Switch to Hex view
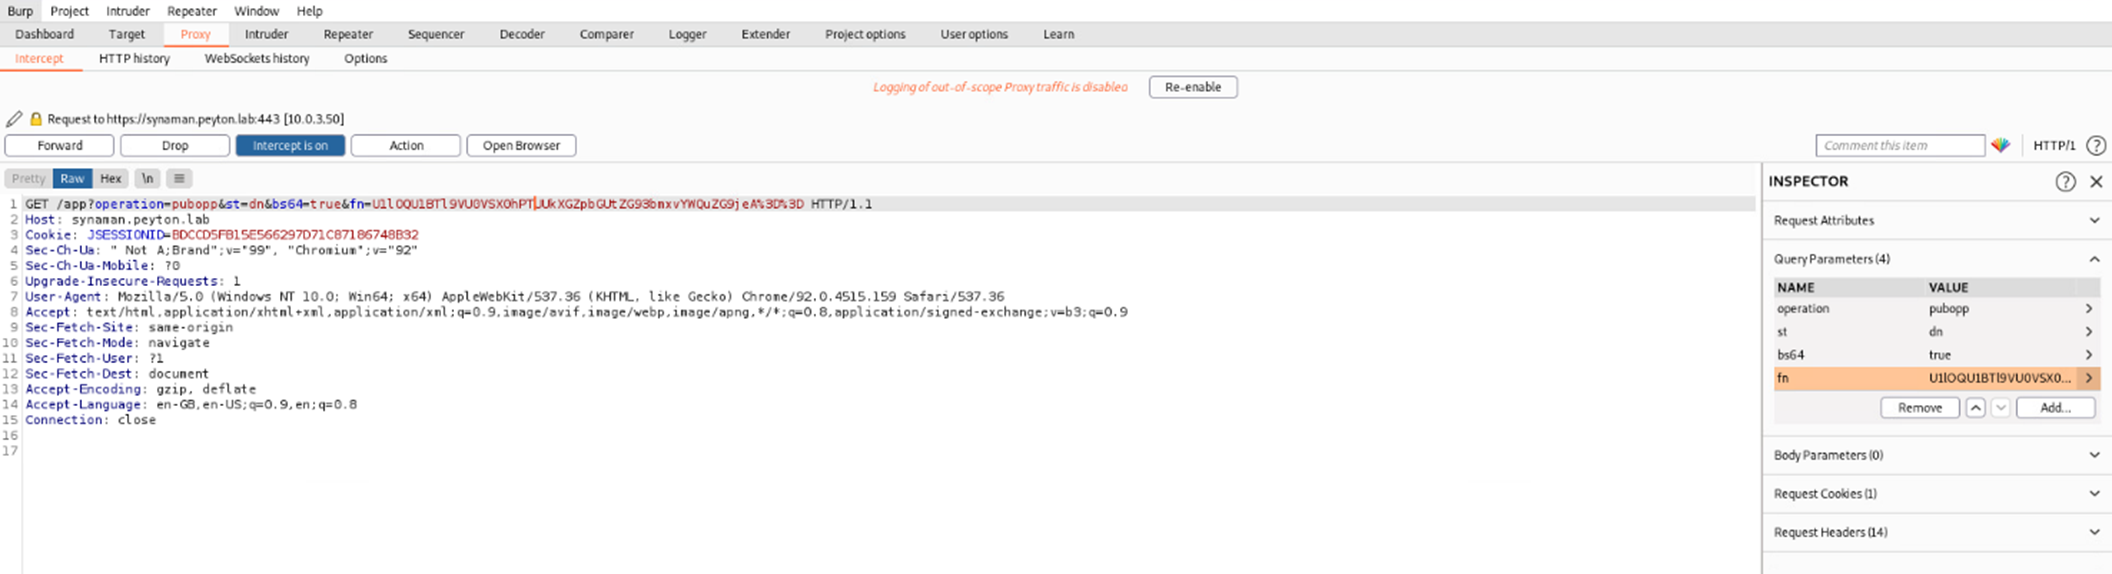 111,178
